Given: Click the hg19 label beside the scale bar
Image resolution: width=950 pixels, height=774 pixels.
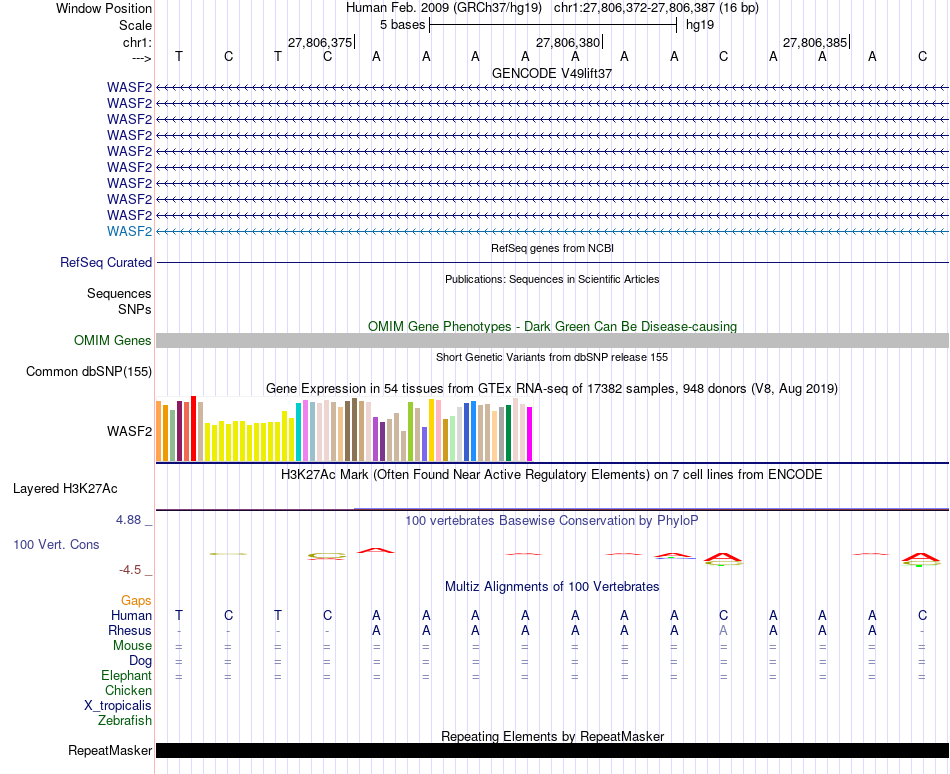Looking at the screenshot, I should 700,25.
